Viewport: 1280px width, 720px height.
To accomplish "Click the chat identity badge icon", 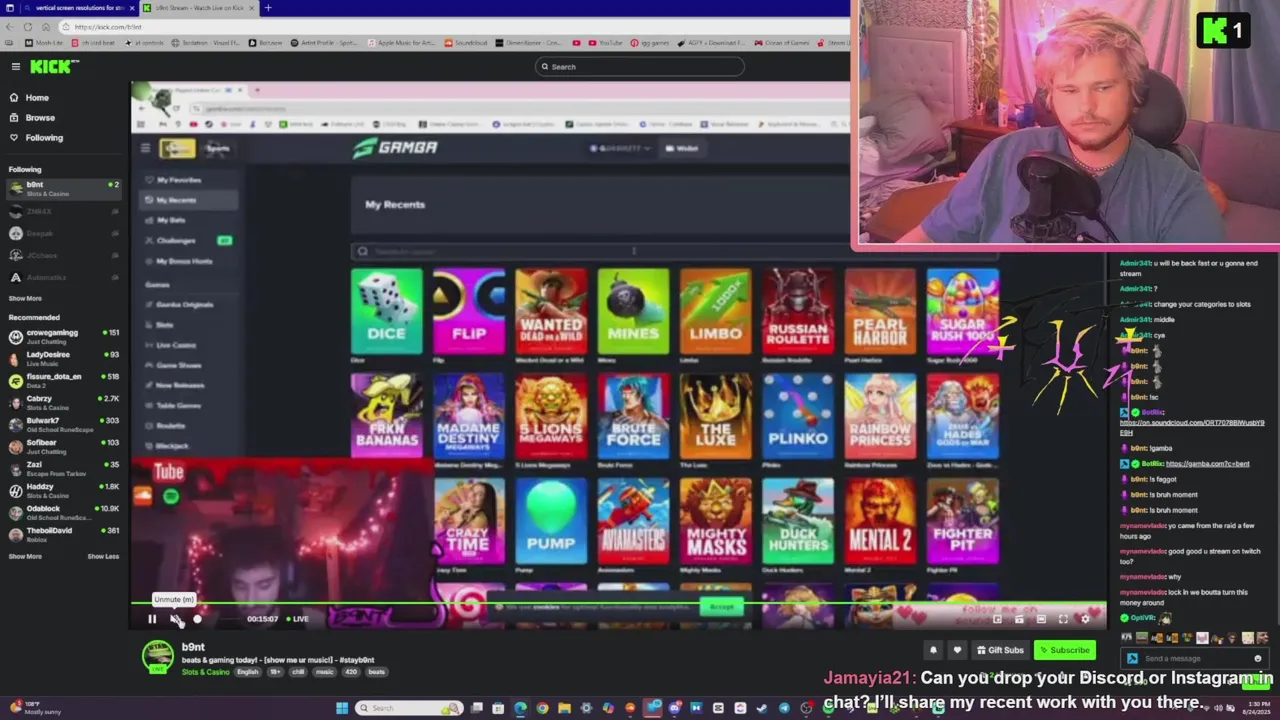I will (x=1132, y=658).
